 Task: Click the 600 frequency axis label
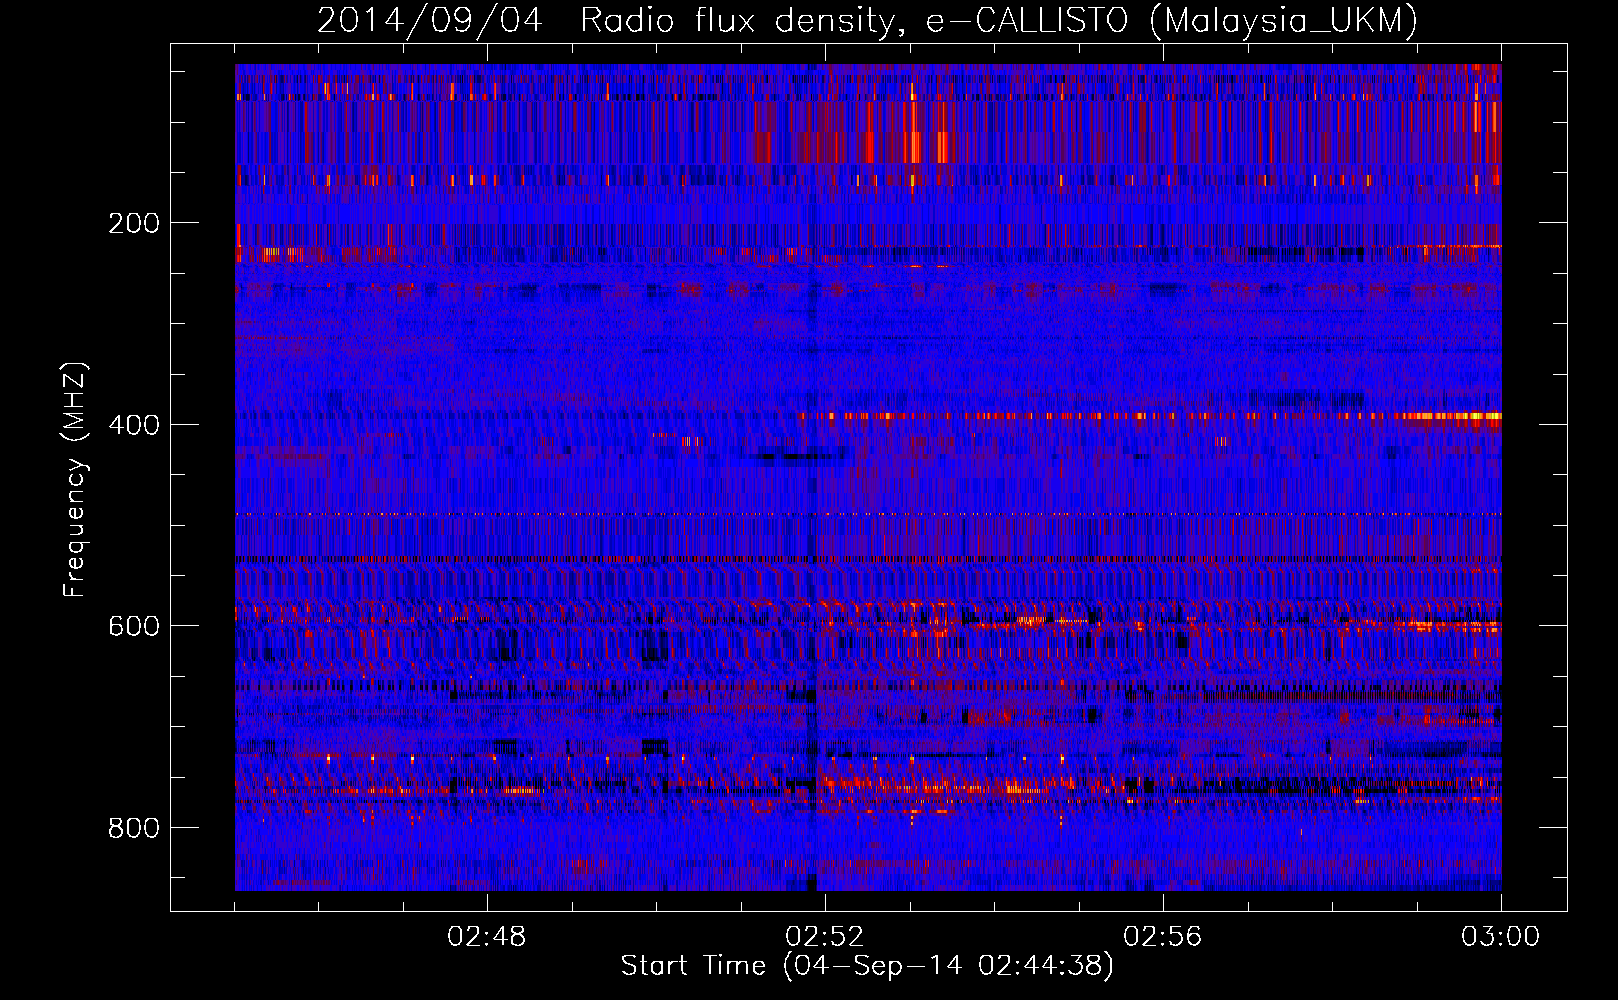[x=133, y=626]
